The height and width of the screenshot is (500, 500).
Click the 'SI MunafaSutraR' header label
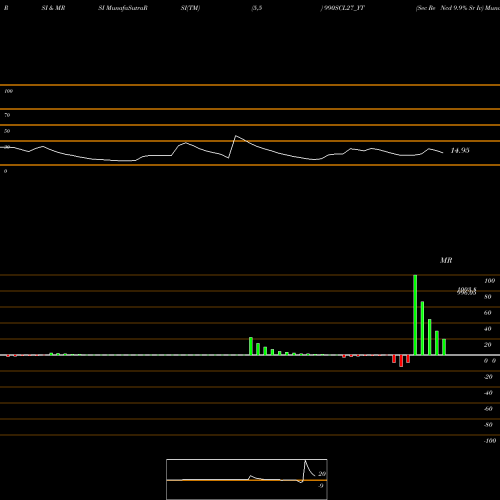tap(123, 8)
